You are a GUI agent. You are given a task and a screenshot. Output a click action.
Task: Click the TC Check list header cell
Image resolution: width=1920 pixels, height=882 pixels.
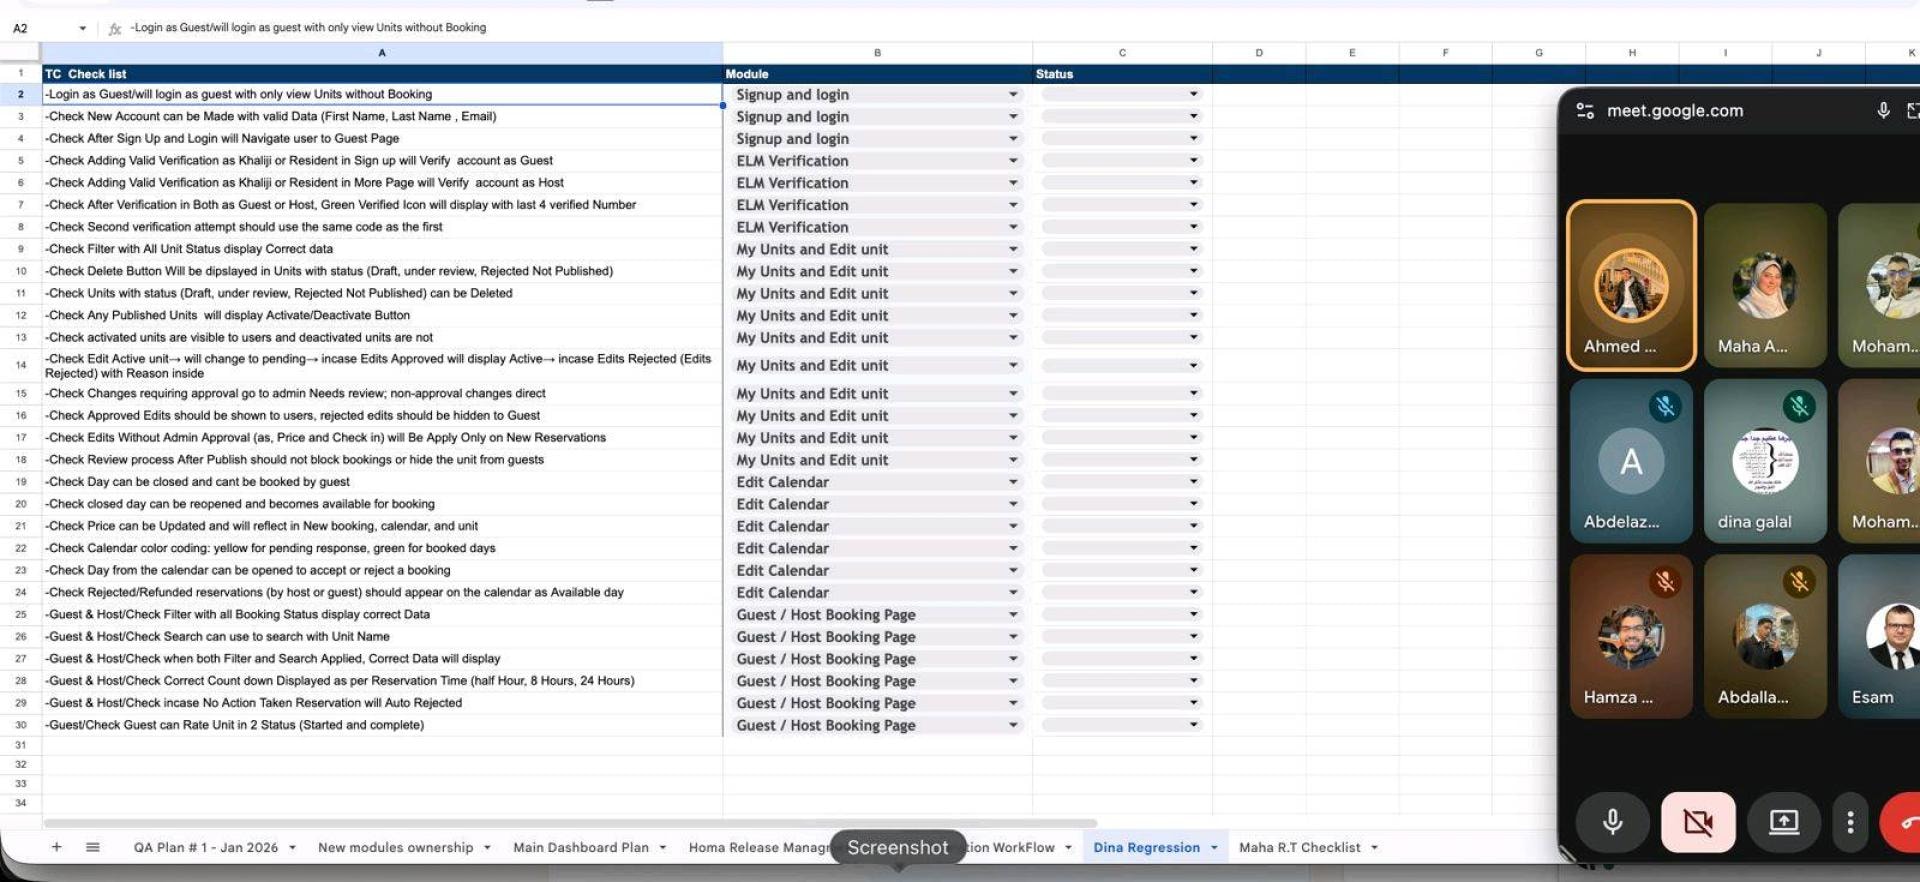coord(382,74)
